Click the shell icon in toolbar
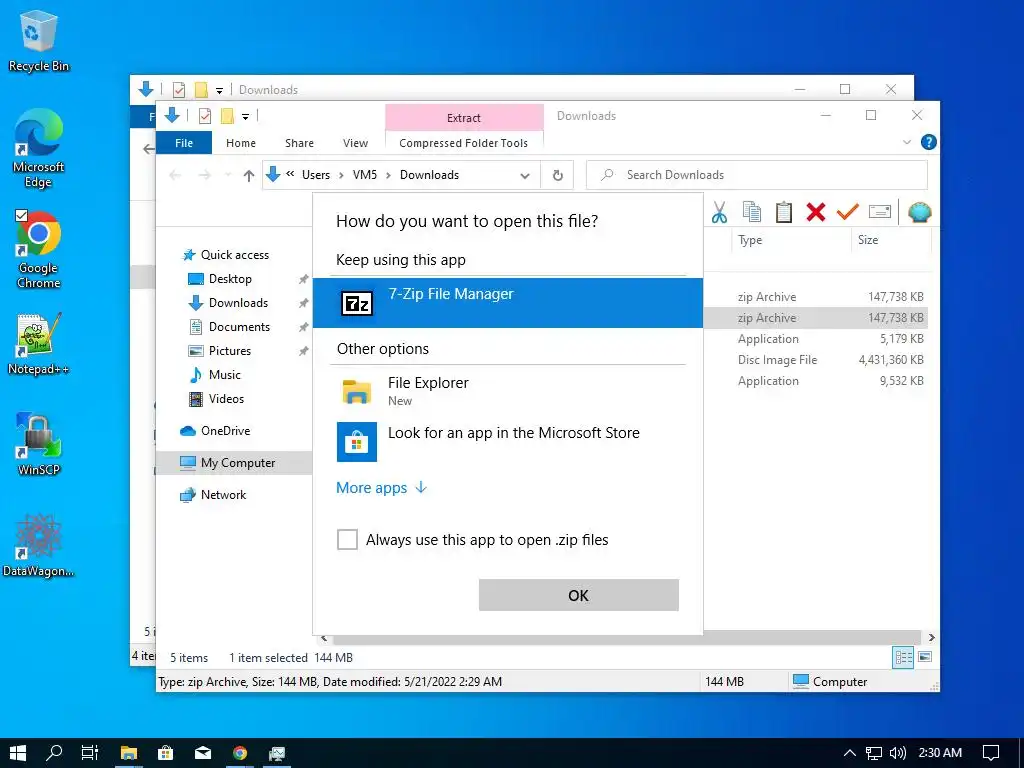Image resolution: width=1024 pixels, height=768 pixels. 920,212
